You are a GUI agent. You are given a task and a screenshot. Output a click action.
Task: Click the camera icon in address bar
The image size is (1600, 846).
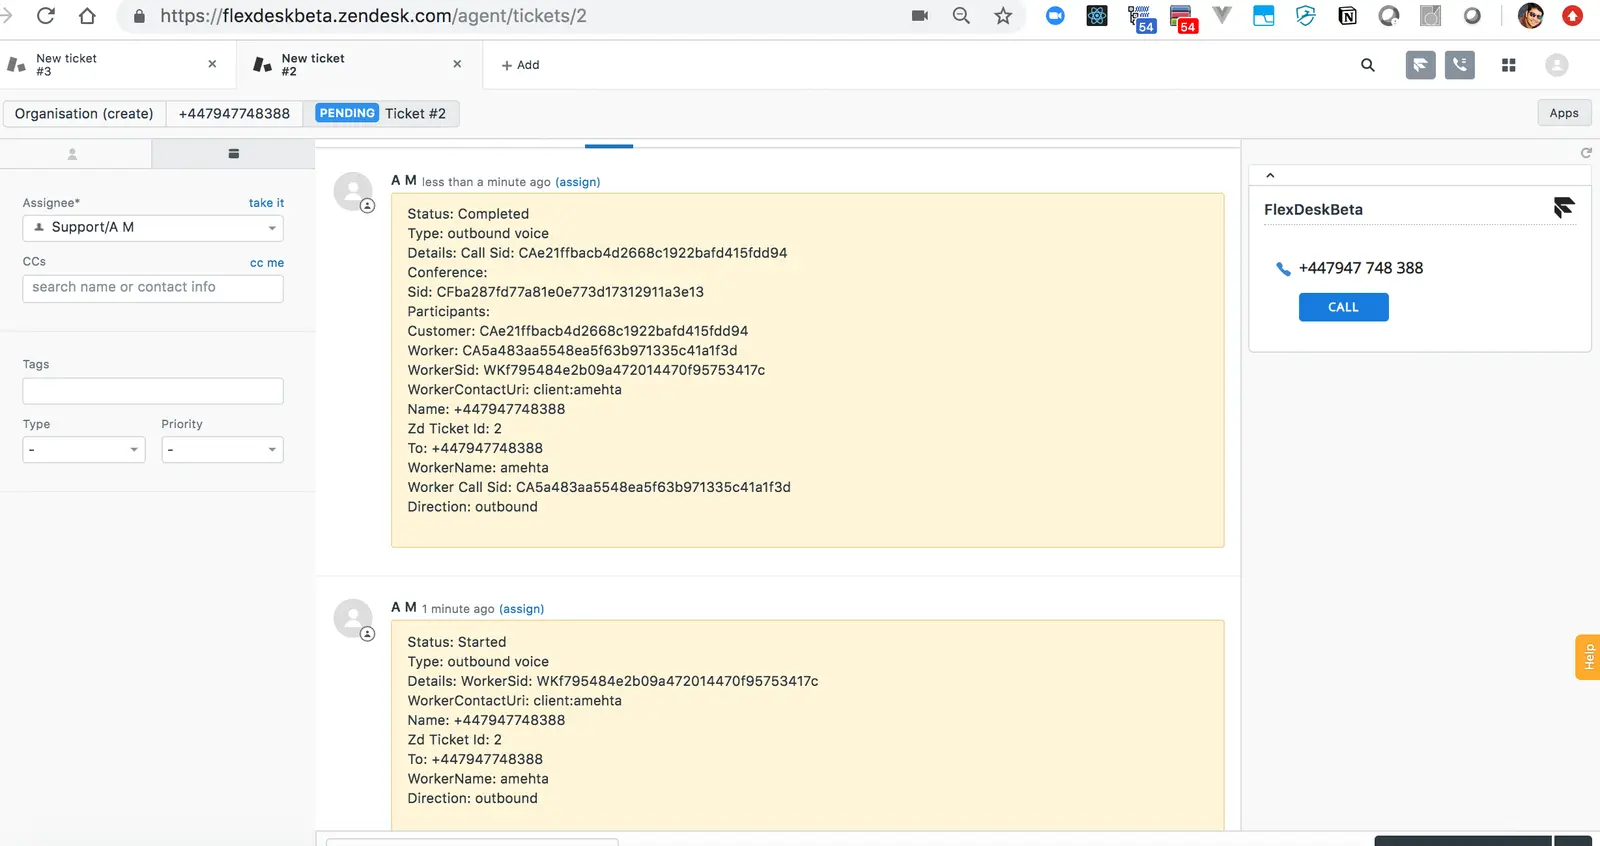coord(920,15)
